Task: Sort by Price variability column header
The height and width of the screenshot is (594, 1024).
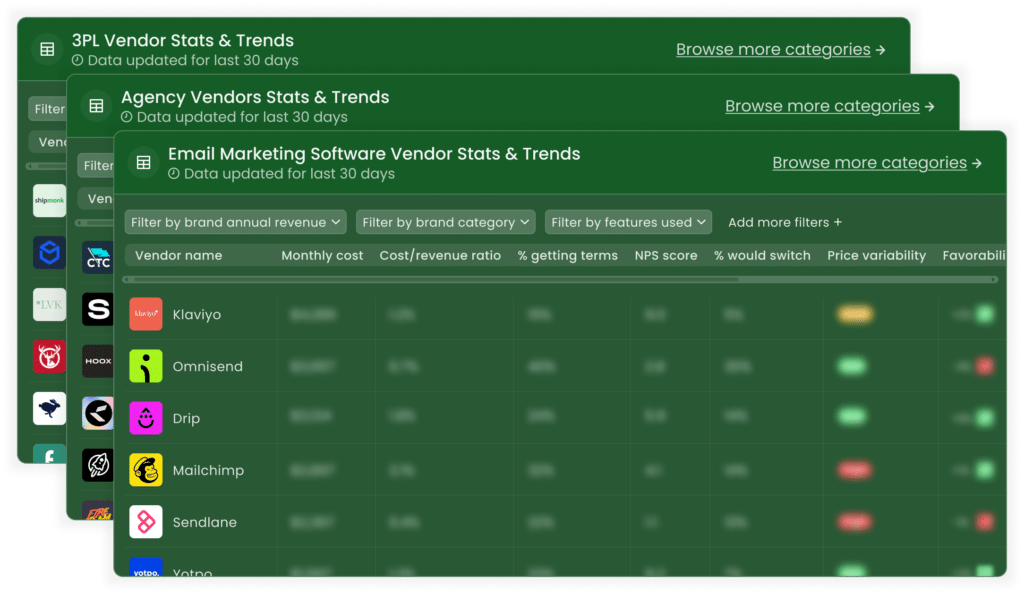Action: point(876,255)
